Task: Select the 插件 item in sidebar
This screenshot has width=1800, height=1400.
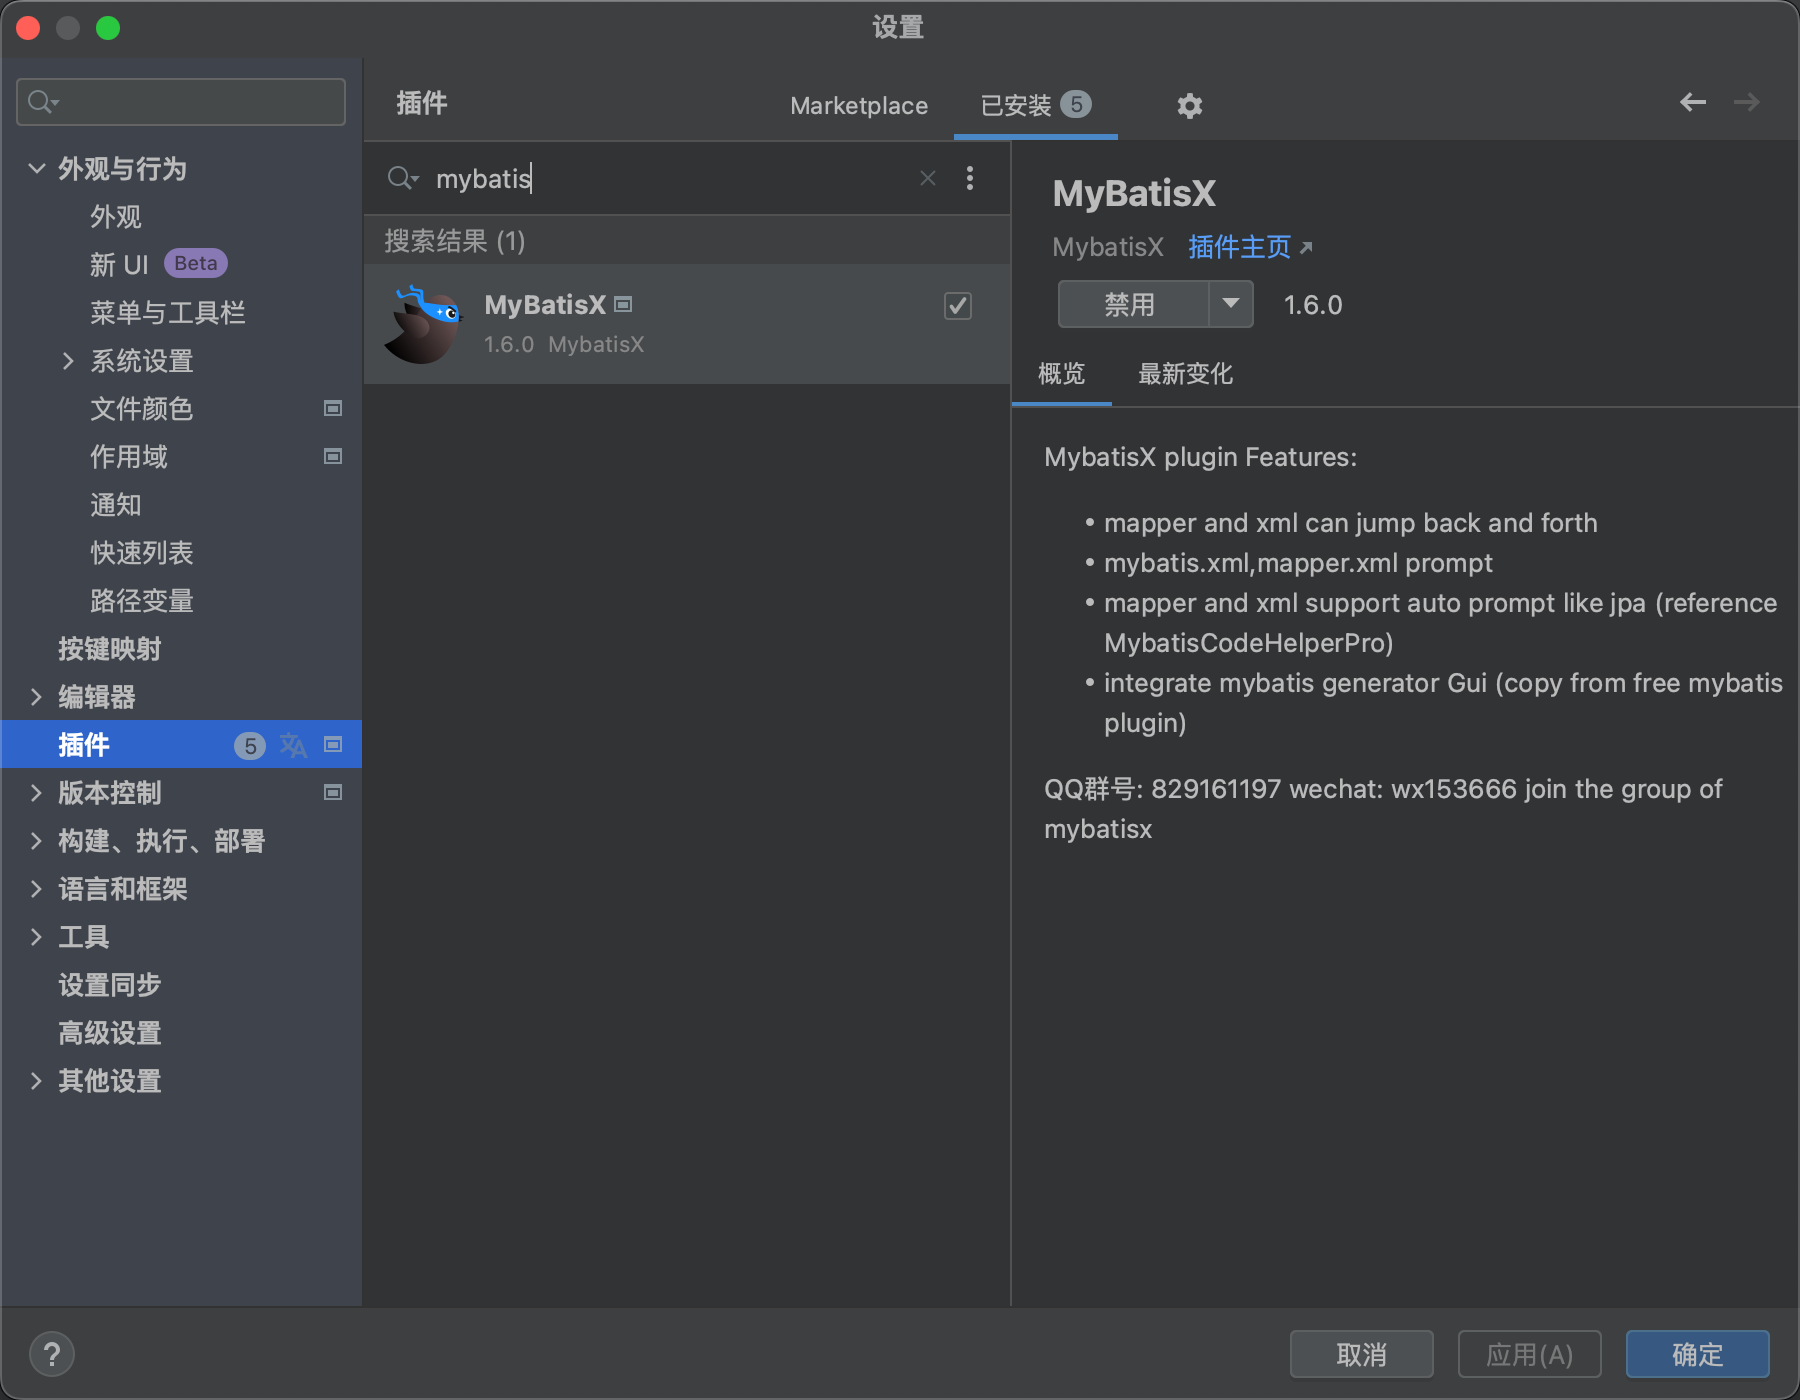Action: tap(181, 744)
